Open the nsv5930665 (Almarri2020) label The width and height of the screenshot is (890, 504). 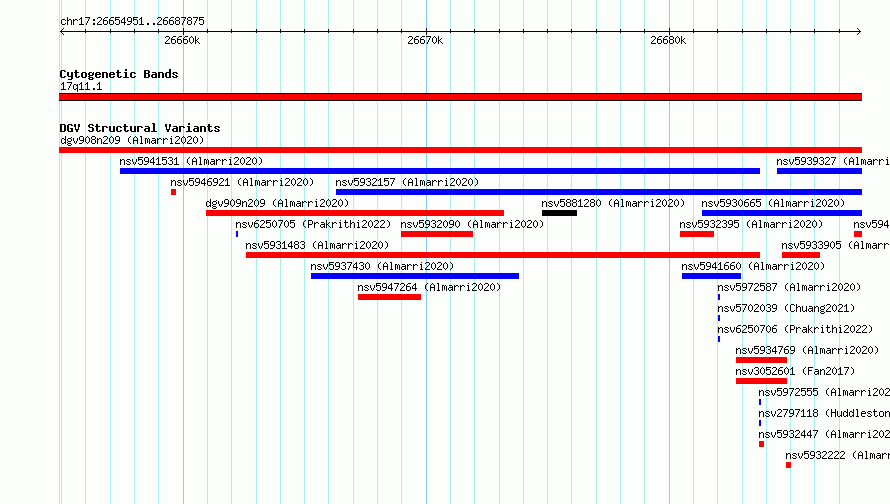[773, 203]
